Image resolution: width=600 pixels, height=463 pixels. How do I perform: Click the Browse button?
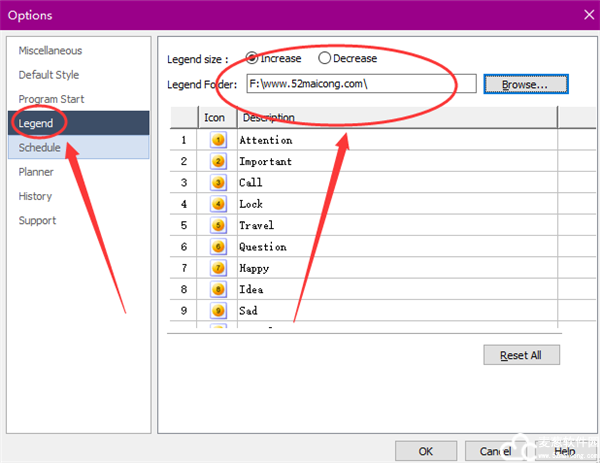pos(525,85)
